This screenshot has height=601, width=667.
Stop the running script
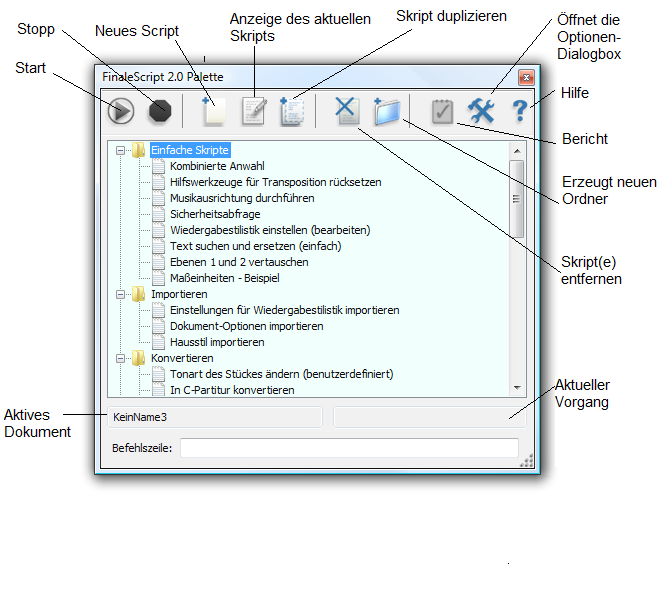click(160, 111)
